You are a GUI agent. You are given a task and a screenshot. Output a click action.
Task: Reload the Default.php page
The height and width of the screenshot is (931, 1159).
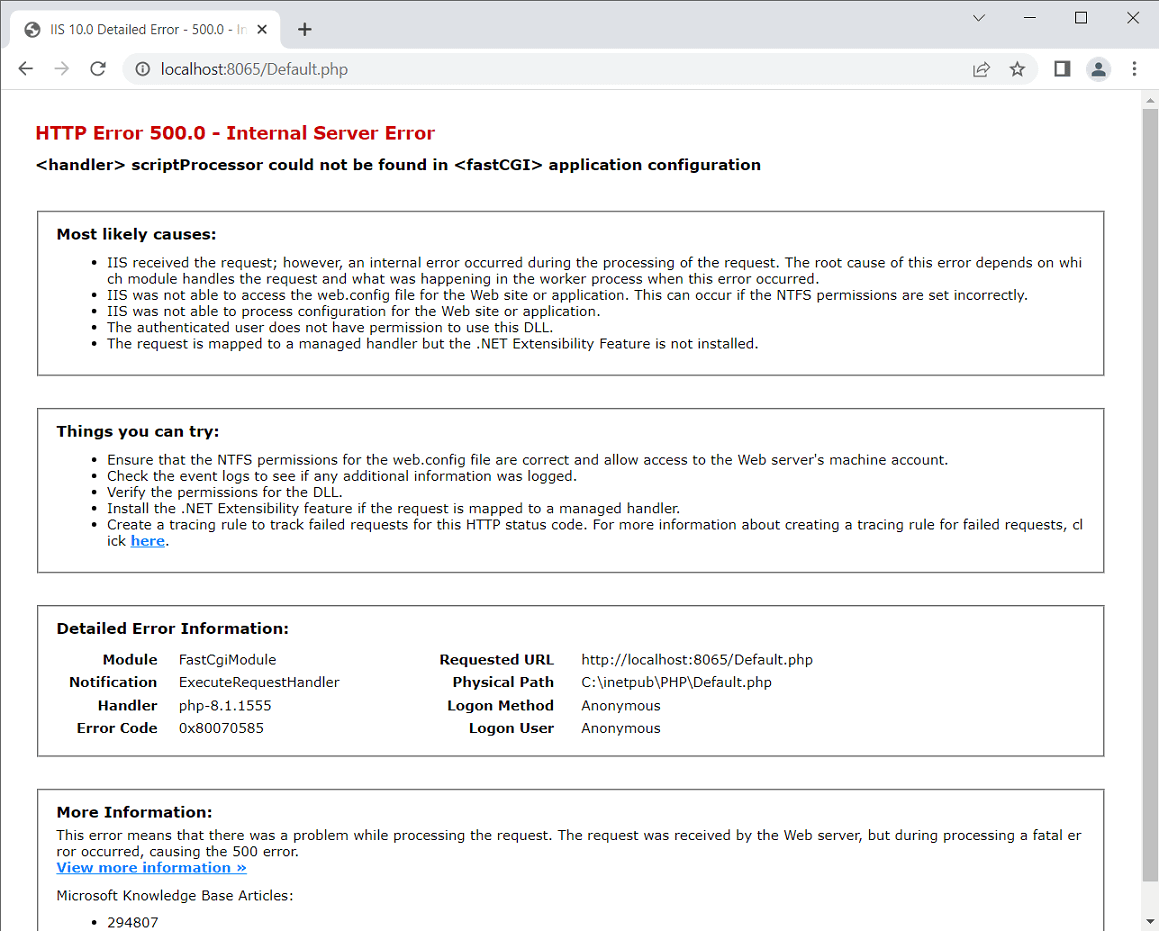tap(98, 69)
